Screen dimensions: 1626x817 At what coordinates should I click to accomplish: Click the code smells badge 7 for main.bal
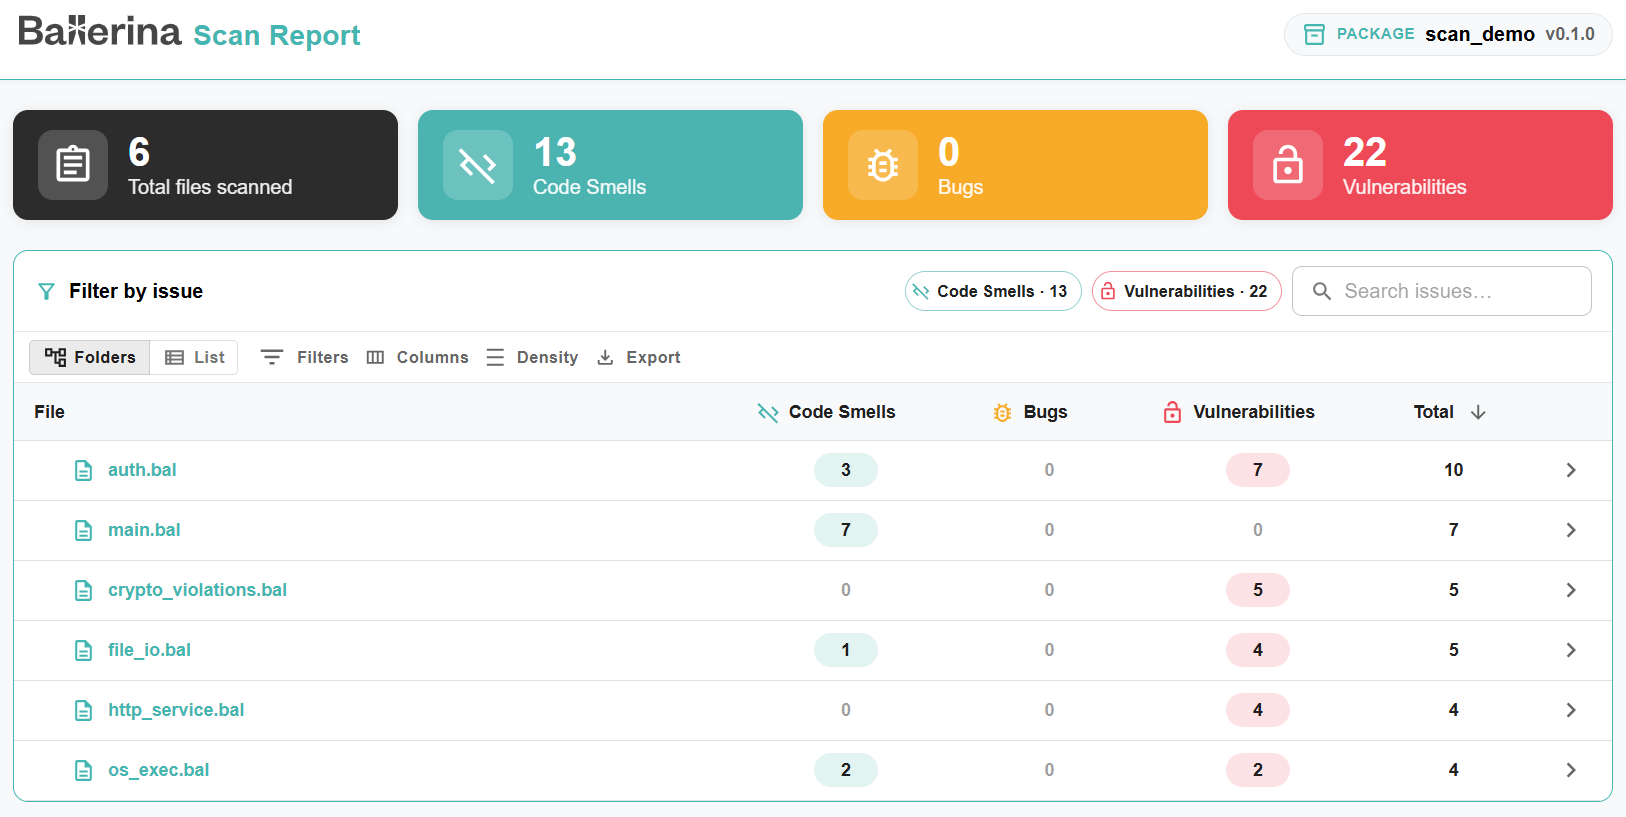tap(846, 530)
